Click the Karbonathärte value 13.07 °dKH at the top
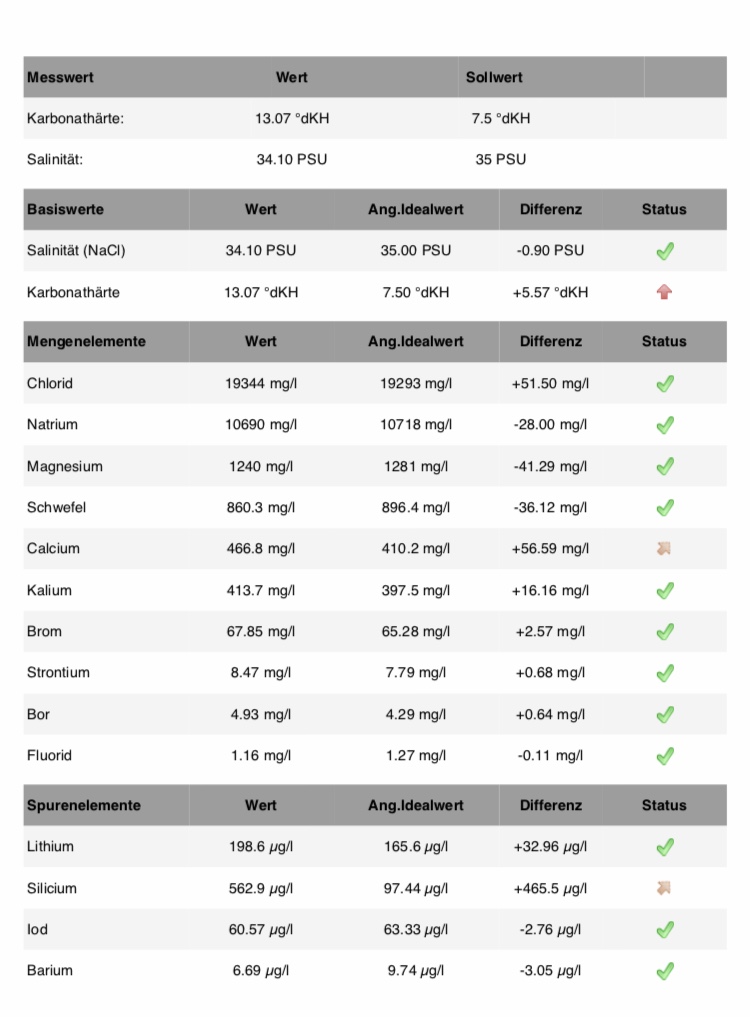 [292, 119]
